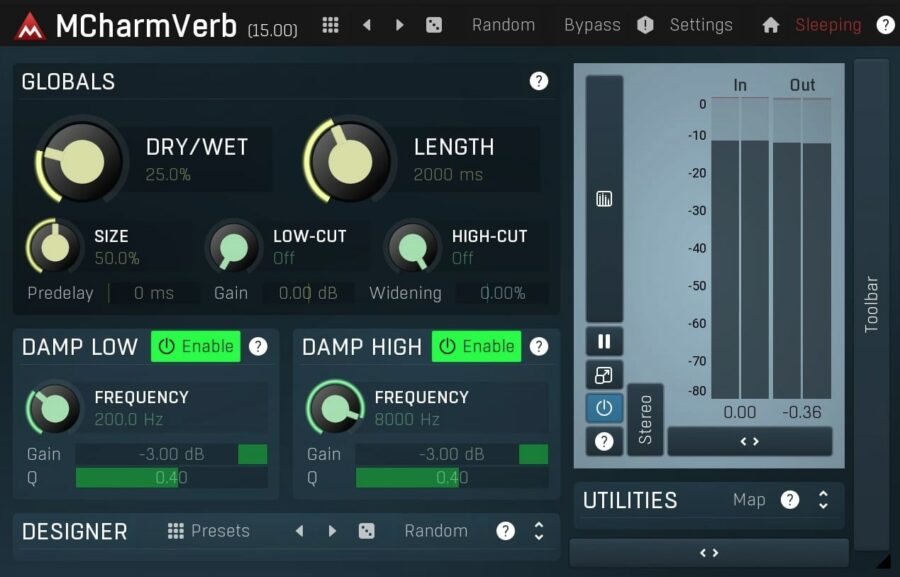Open the preset browser grid icon
This screenshot has height=577, width=900.
coord(330,24)
